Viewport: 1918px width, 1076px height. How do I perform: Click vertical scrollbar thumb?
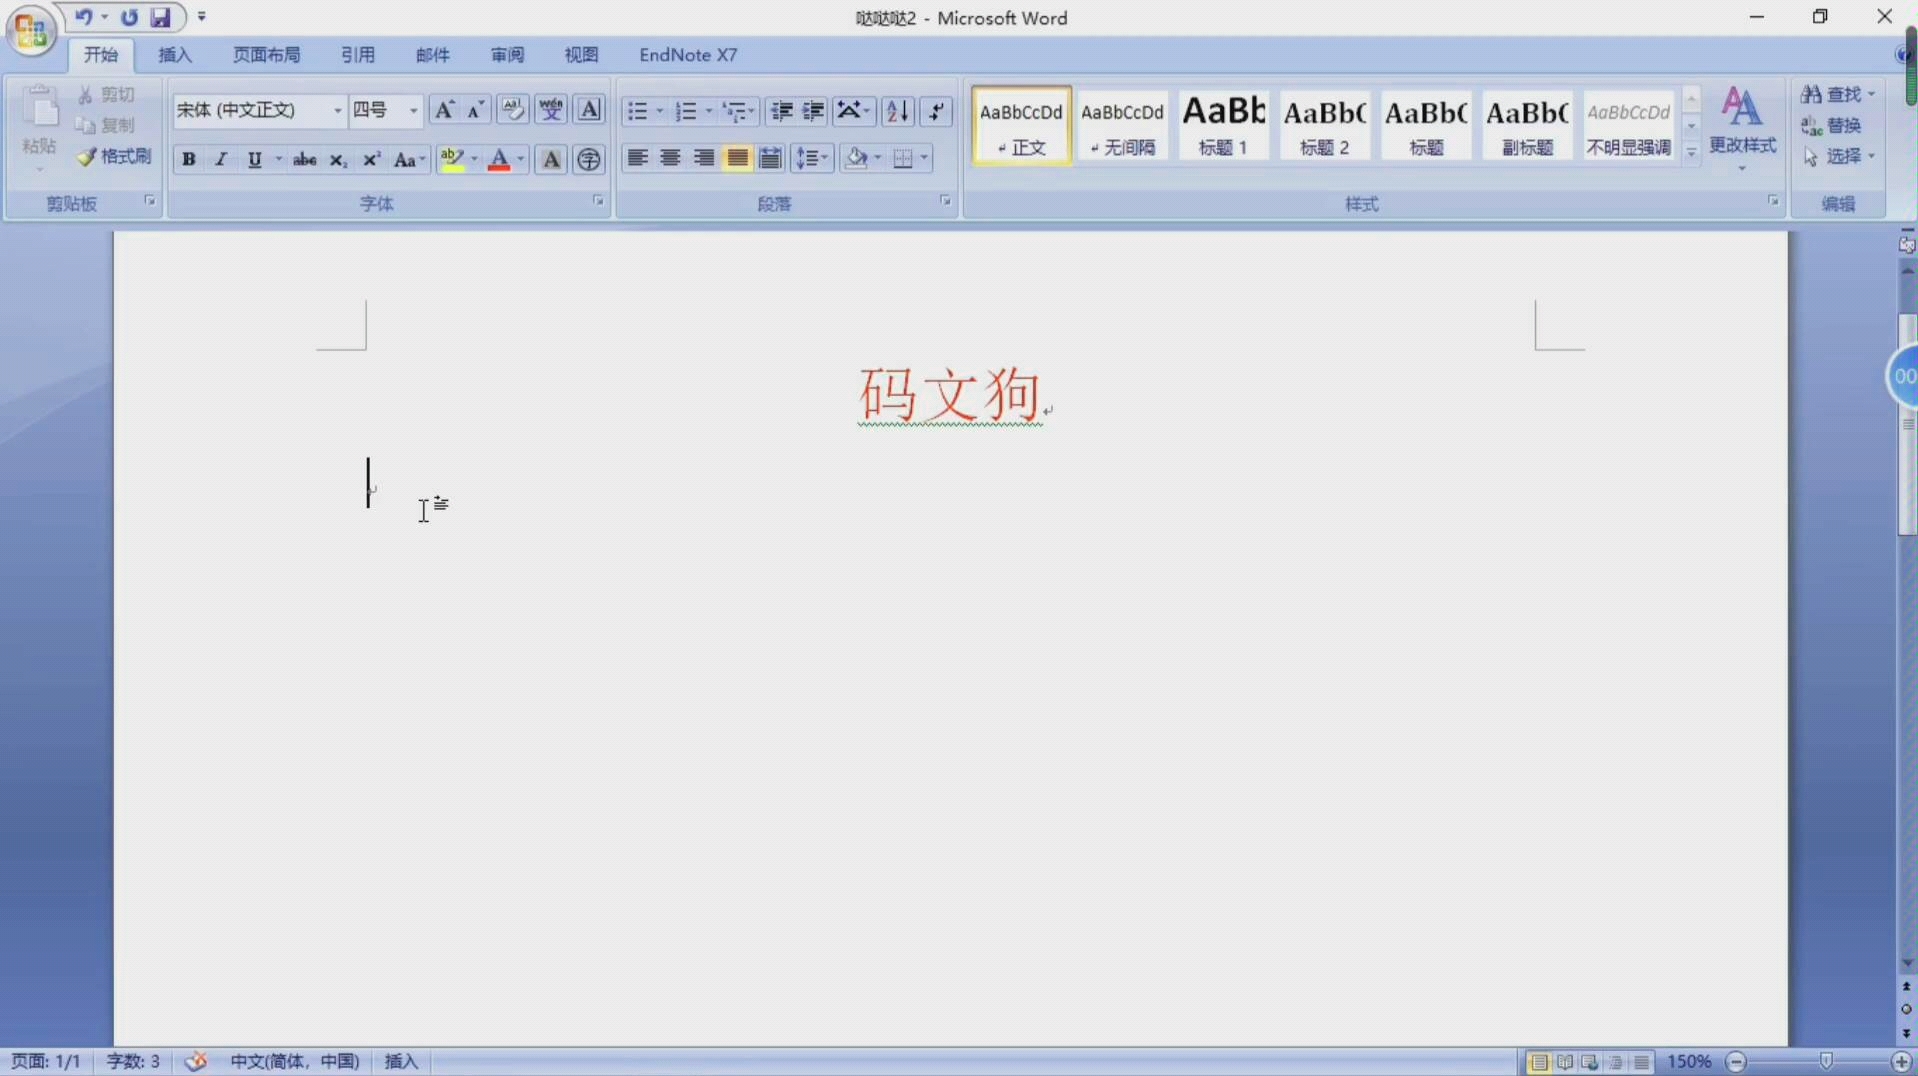click(x=1907, y=425)
